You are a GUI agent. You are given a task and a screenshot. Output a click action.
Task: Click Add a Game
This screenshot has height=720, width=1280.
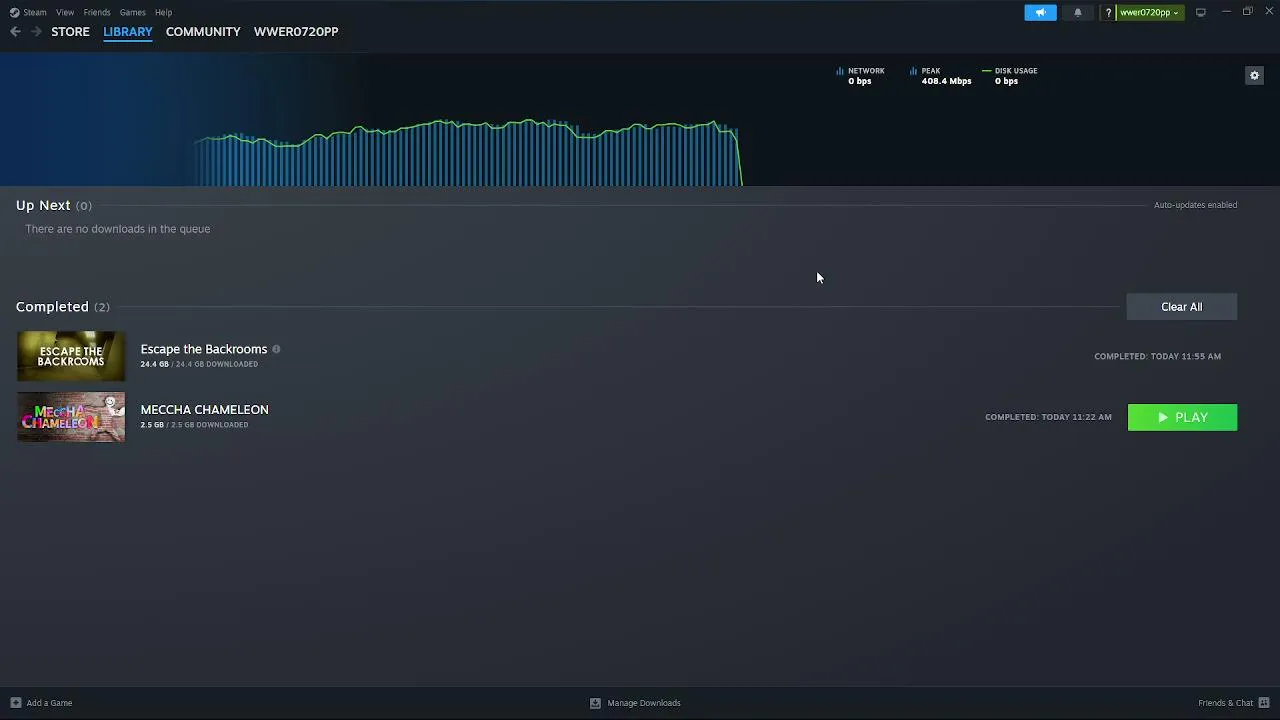(41, 703)
